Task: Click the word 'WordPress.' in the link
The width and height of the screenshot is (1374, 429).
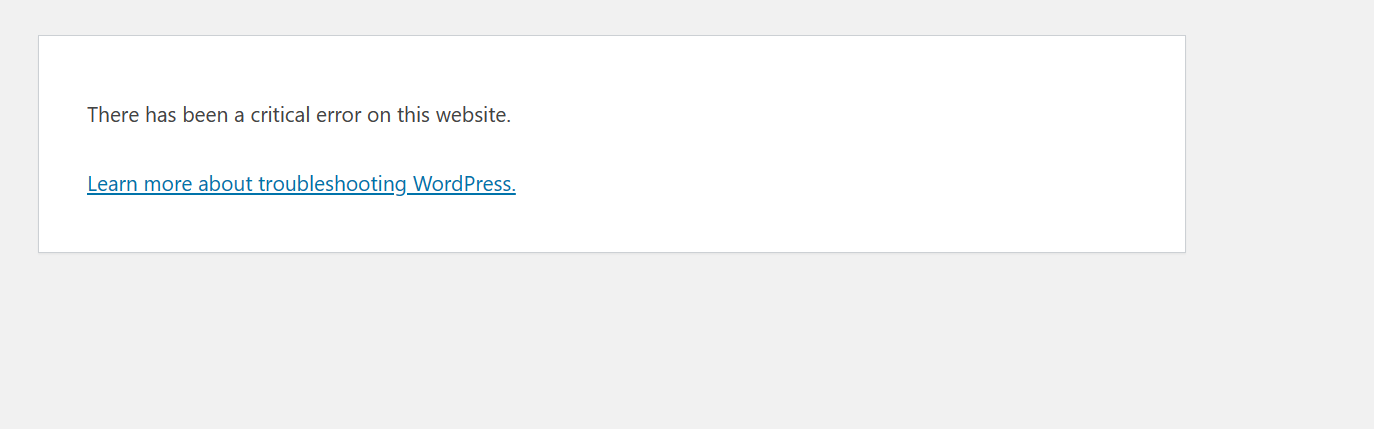Action: point(464,184)
